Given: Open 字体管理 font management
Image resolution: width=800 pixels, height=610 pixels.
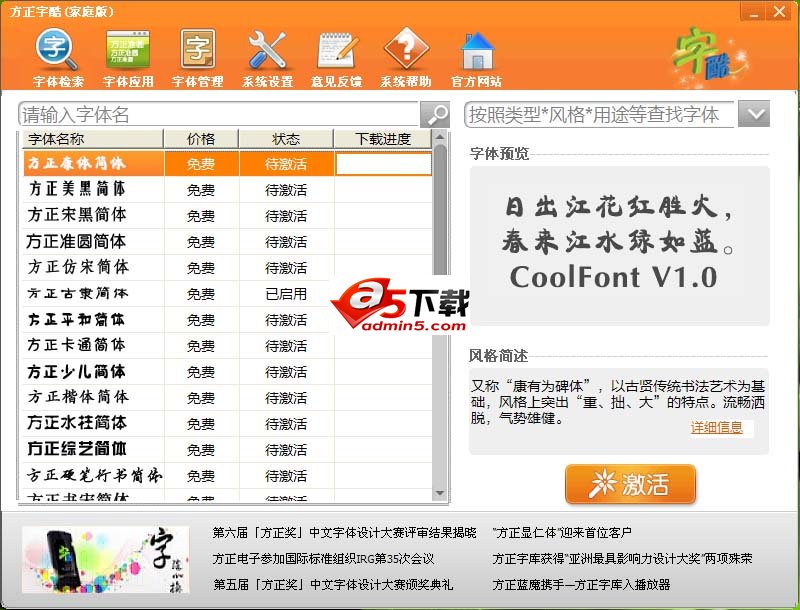Looking at the screenshot, I should (x=197, y=59).
